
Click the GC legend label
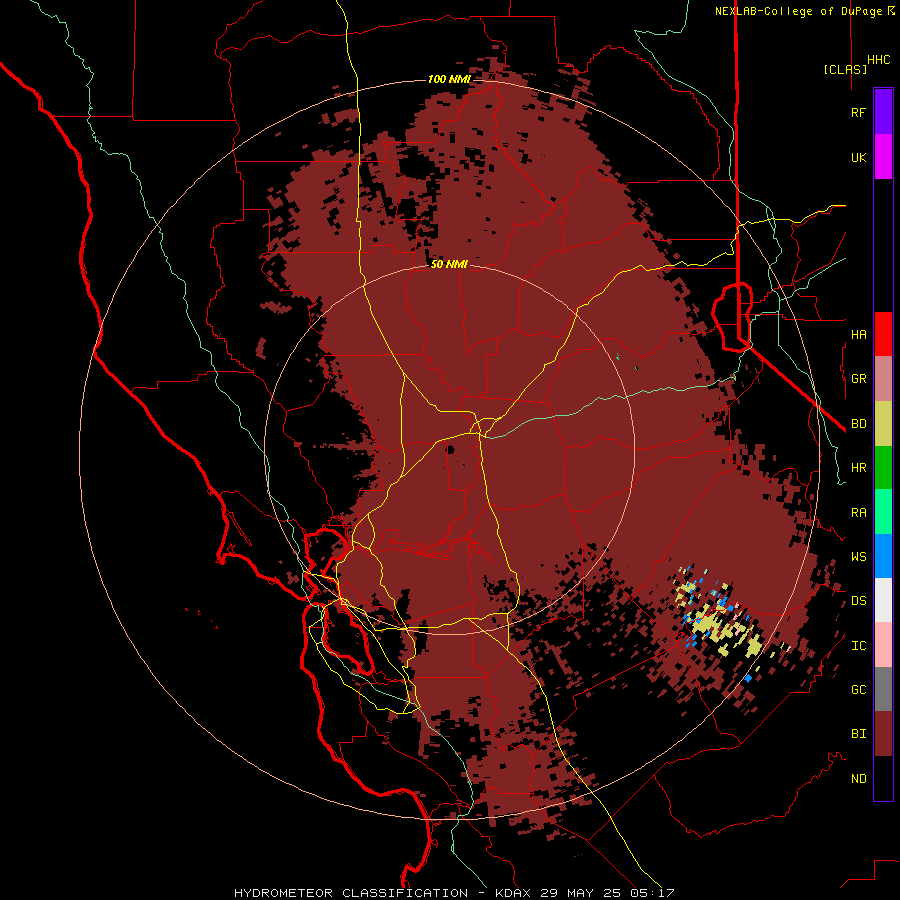[859, 689]
